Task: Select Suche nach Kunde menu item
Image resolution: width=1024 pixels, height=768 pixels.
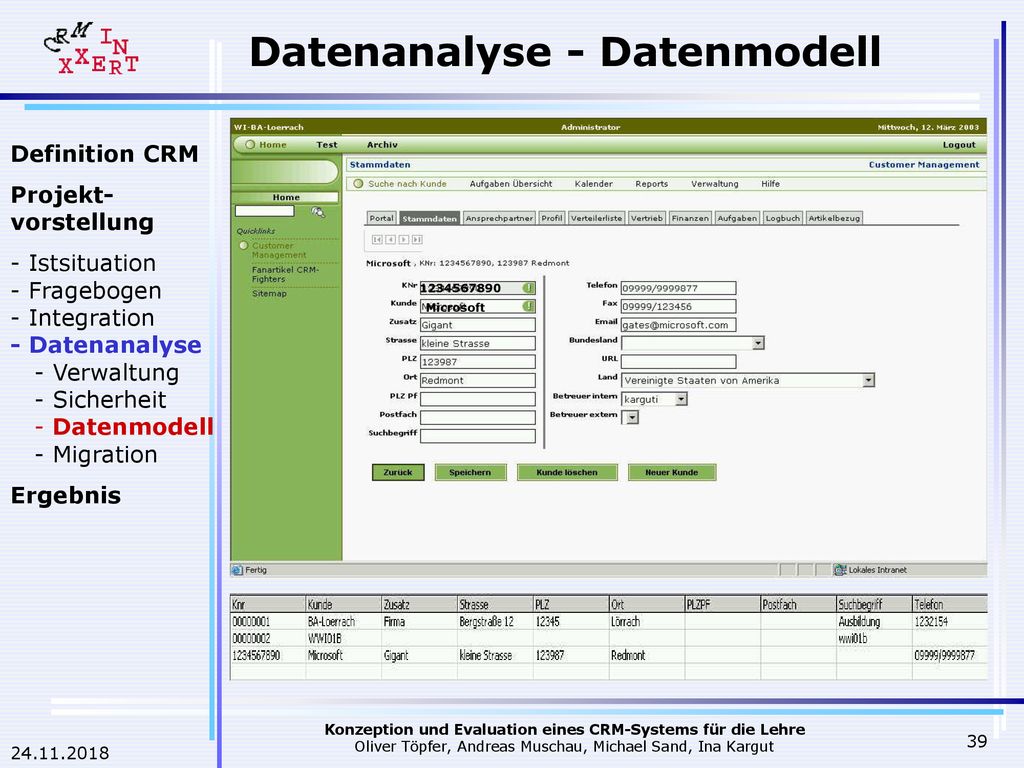Action: point(408,184)
